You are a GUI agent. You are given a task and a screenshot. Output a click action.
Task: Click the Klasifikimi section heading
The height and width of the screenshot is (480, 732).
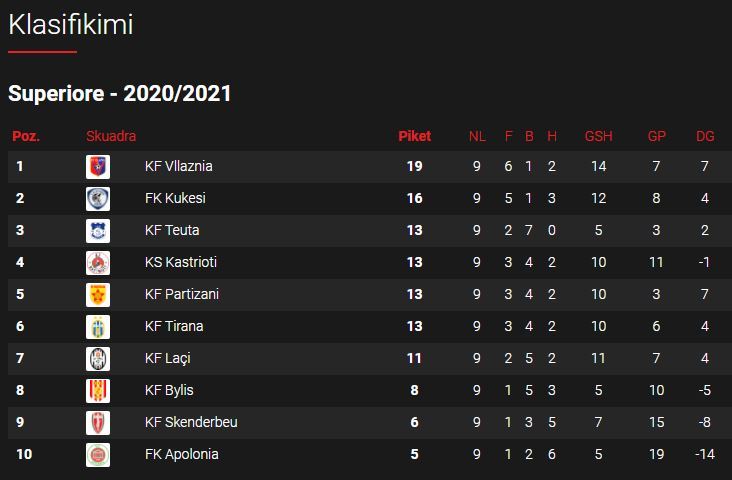click(x=70, y=25)
